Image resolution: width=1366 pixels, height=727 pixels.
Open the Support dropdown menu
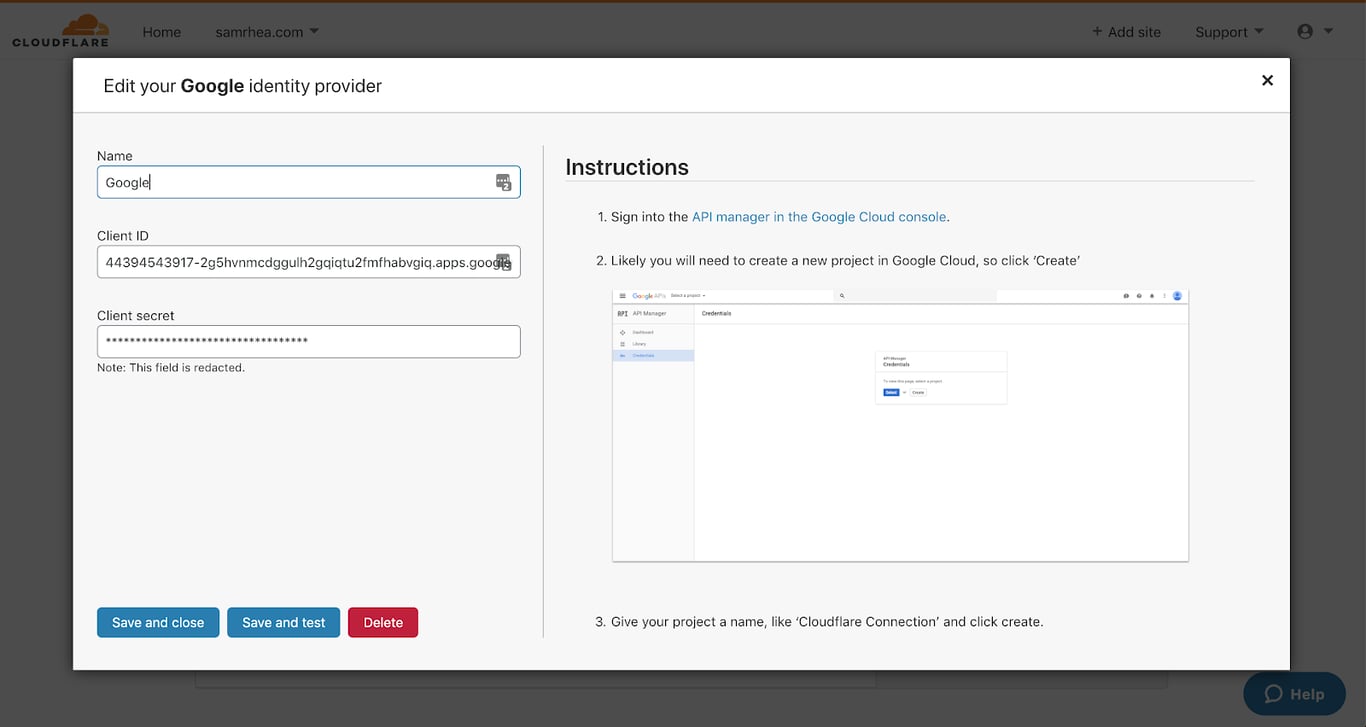point(1229,32)
